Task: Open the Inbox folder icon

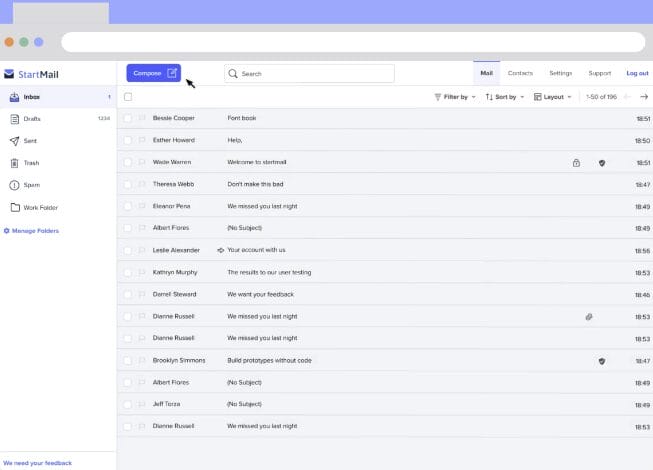Action: (15, 97)
